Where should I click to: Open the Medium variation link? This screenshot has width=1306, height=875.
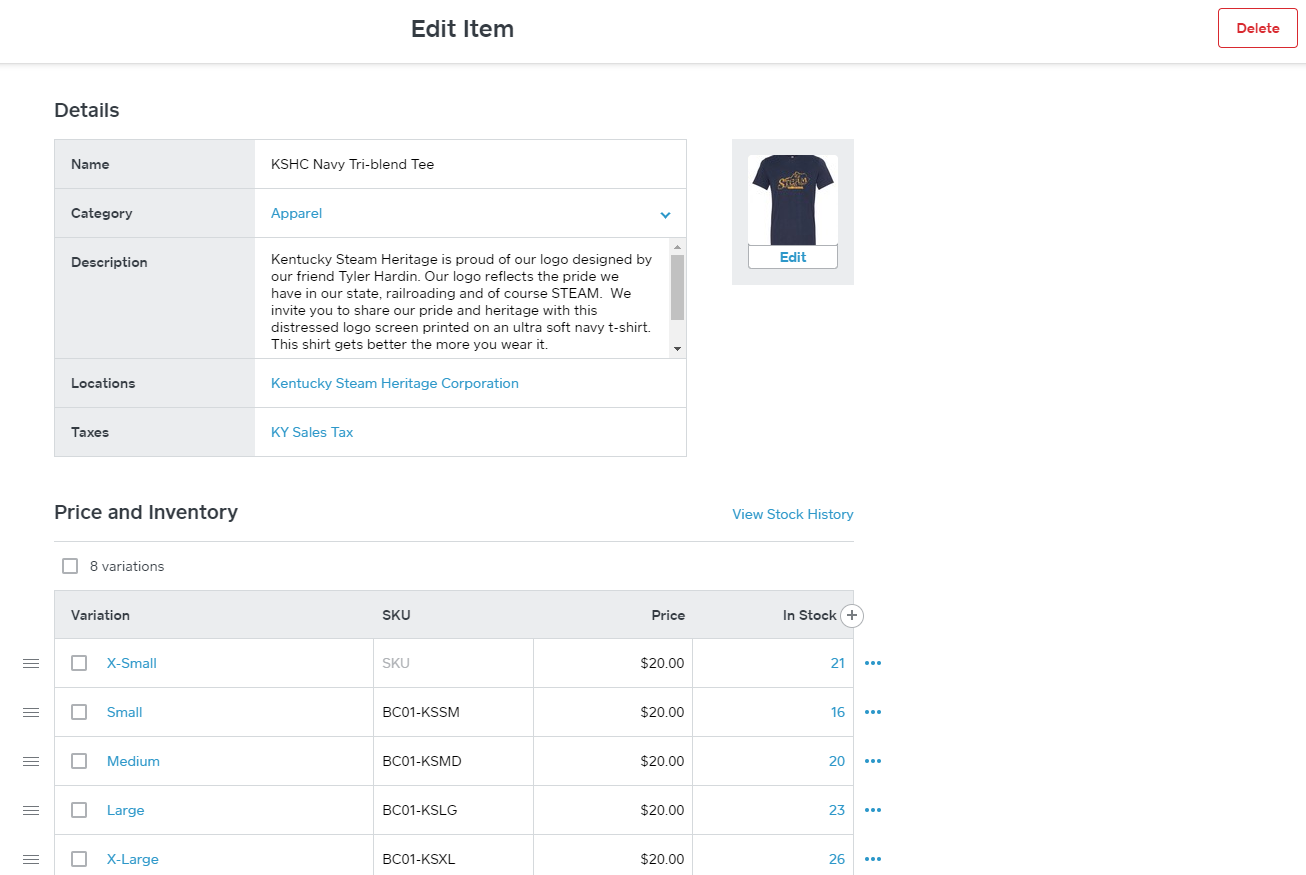[133, 761]
